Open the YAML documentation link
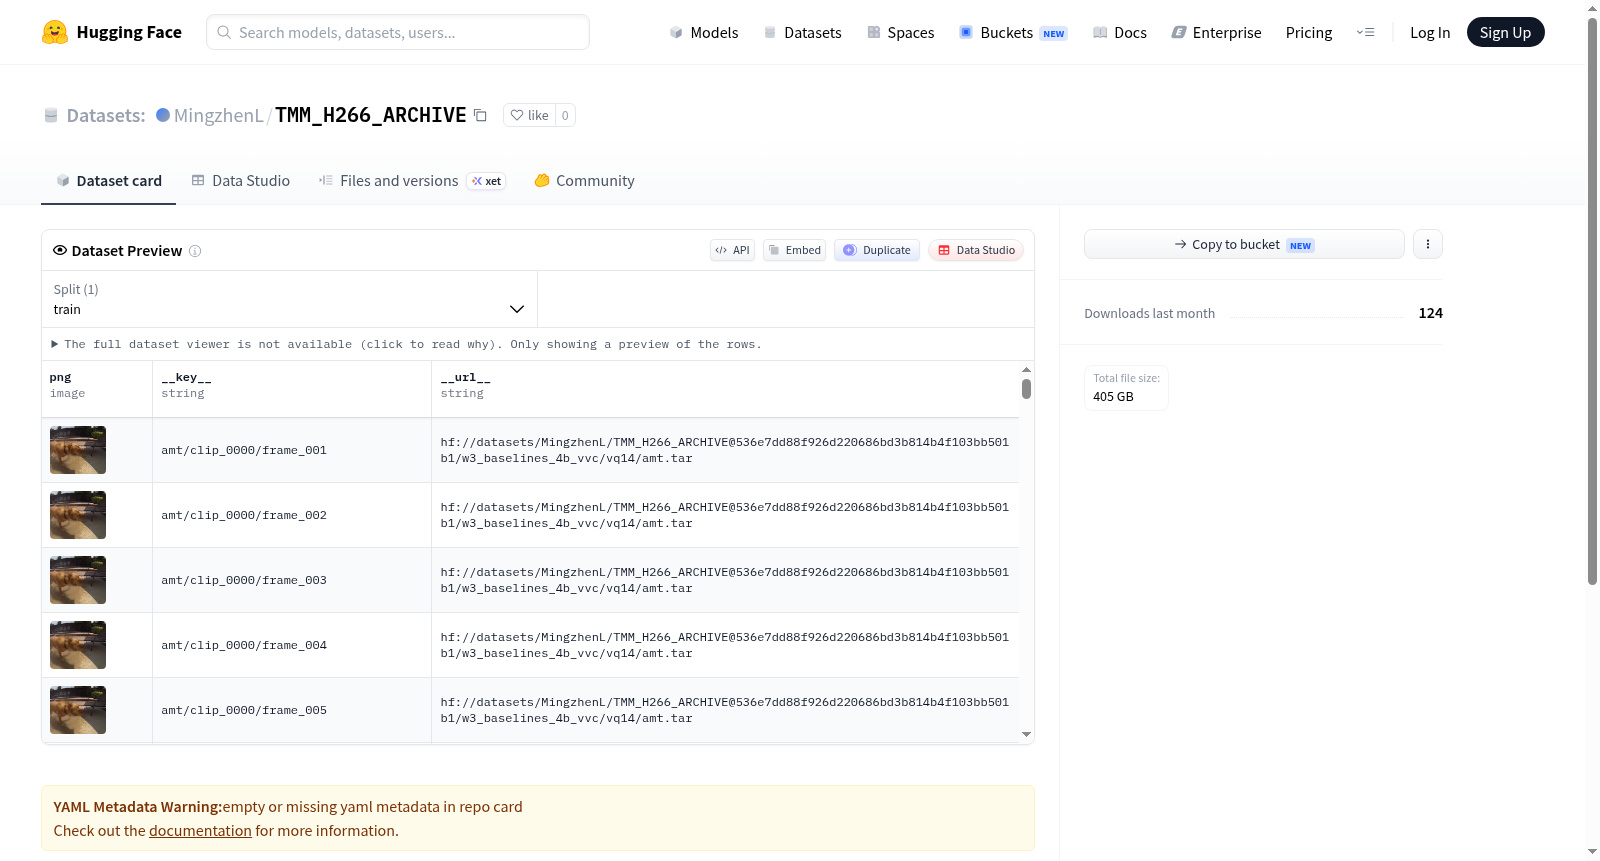Image resolution: width=1600 pixels, height=861 pixels. point(200,831)
